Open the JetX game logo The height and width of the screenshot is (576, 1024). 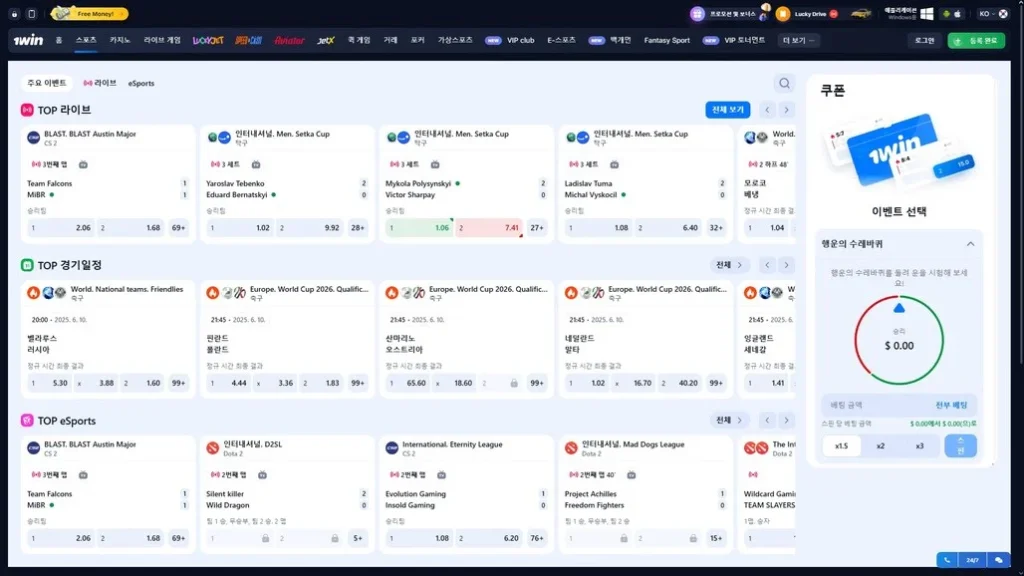[x=325, y=40]
